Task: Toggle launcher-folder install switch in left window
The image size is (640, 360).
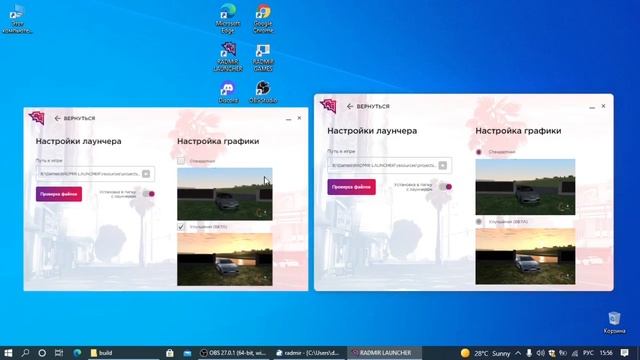Action: point(149,194)
